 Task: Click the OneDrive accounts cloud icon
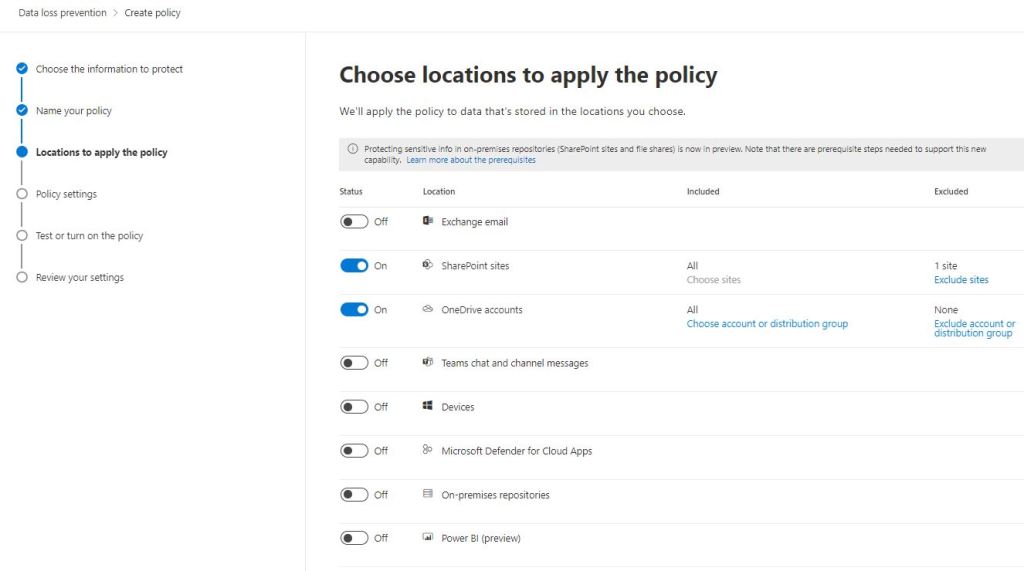point(428,309)
